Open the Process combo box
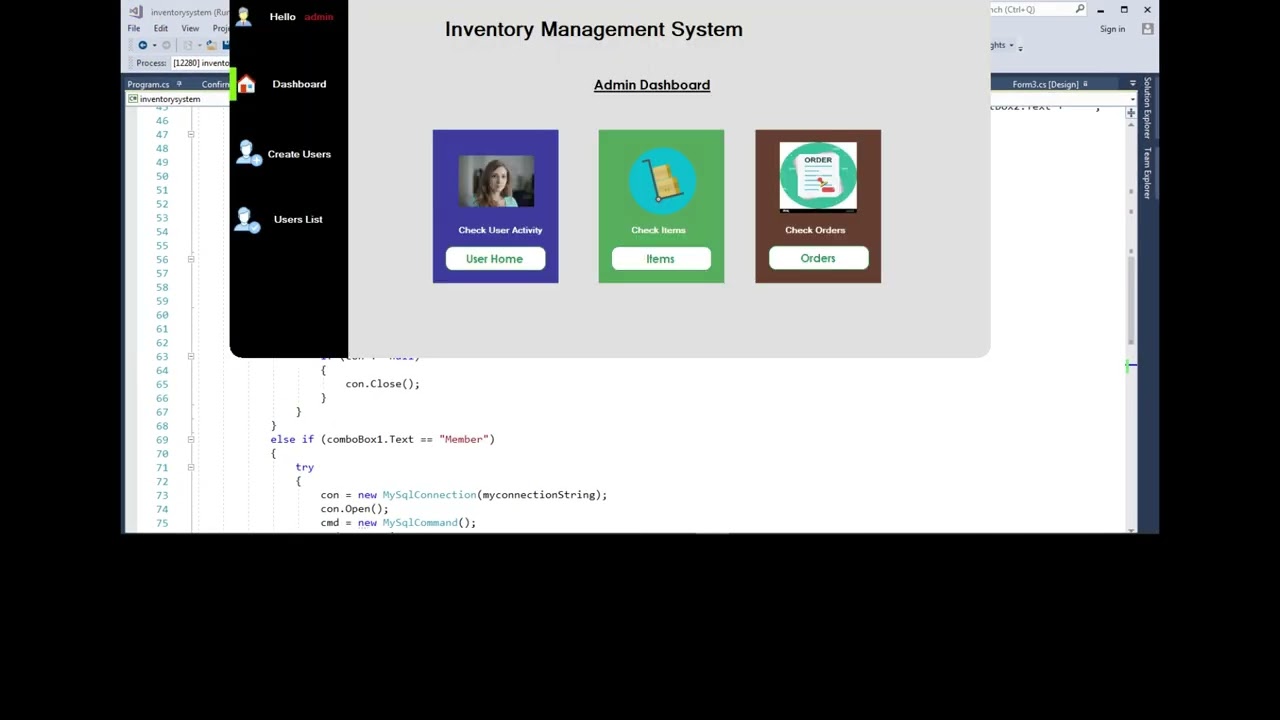This screenshot has width=1280, height=720. point(200,63)
